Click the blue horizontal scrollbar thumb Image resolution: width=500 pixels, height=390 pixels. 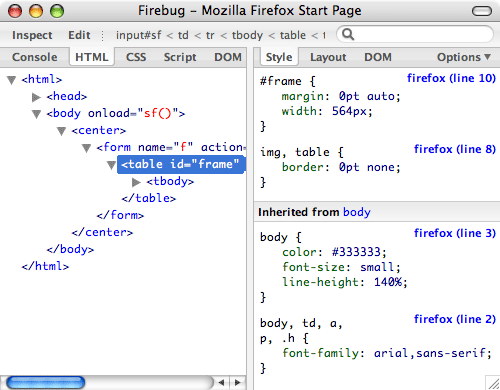point(46,382)
